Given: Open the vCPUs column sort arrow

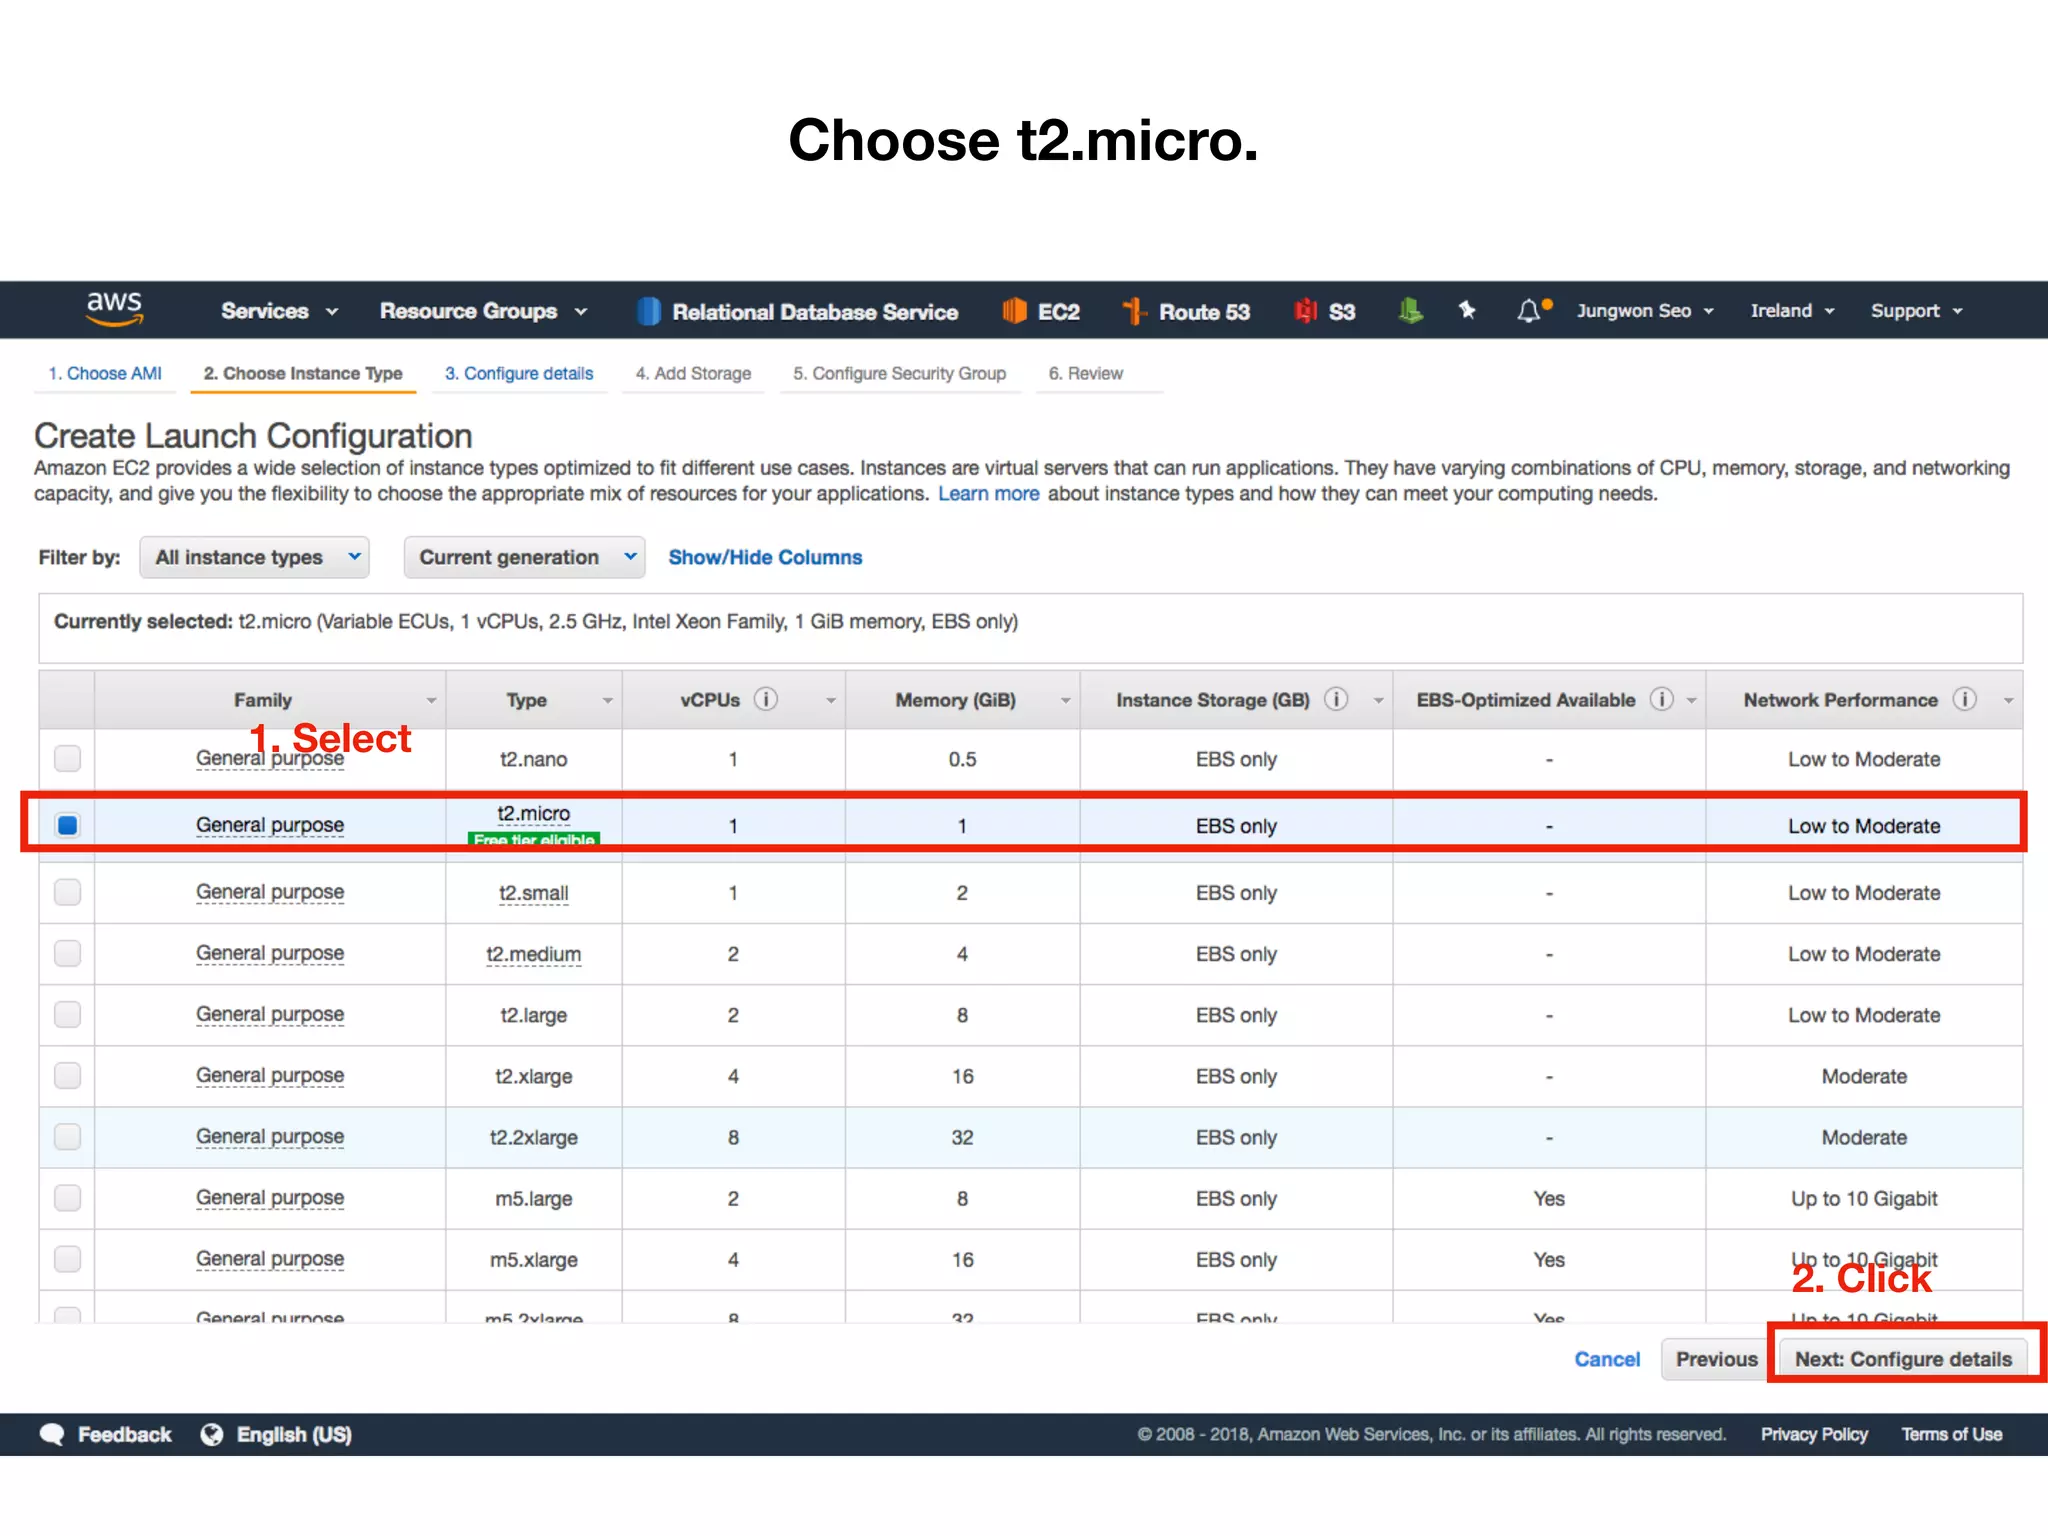Looking at the screenshot, I should (x=830, y=701).
